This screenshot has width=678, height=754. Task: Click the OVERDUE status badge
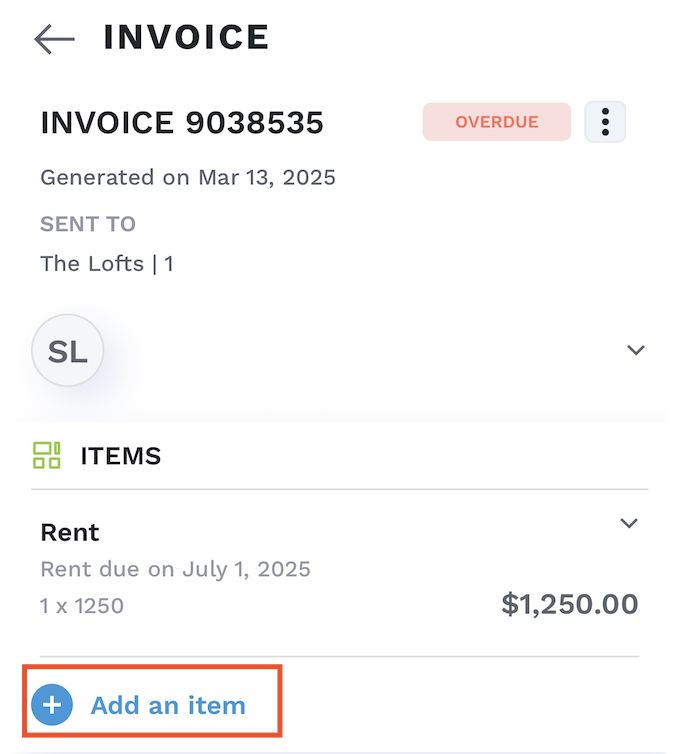496,122
